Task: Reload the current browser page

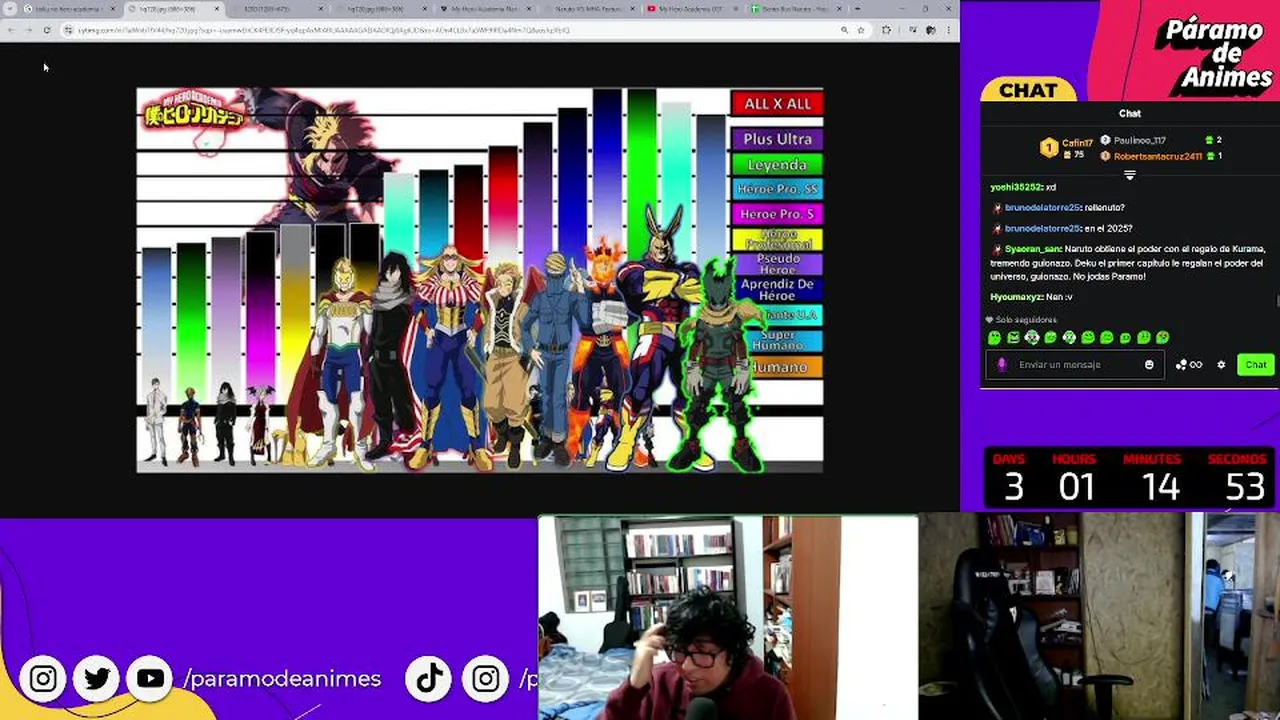Action: [x=47, y=30]
